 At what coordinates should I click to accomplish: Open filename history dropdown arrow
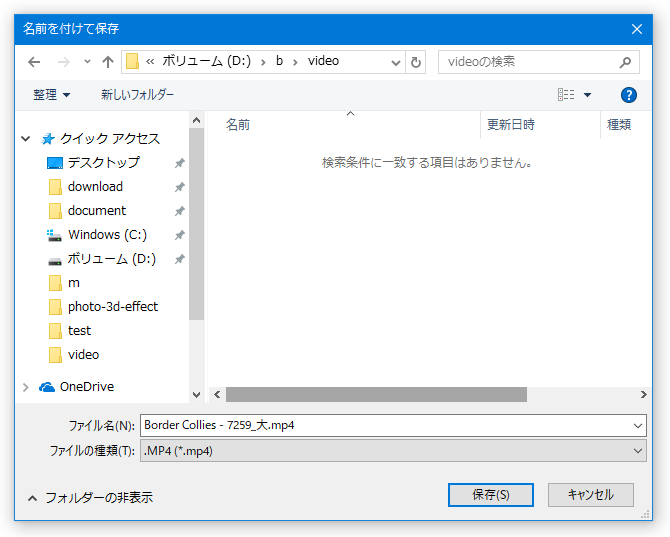(x=638, y=426)
